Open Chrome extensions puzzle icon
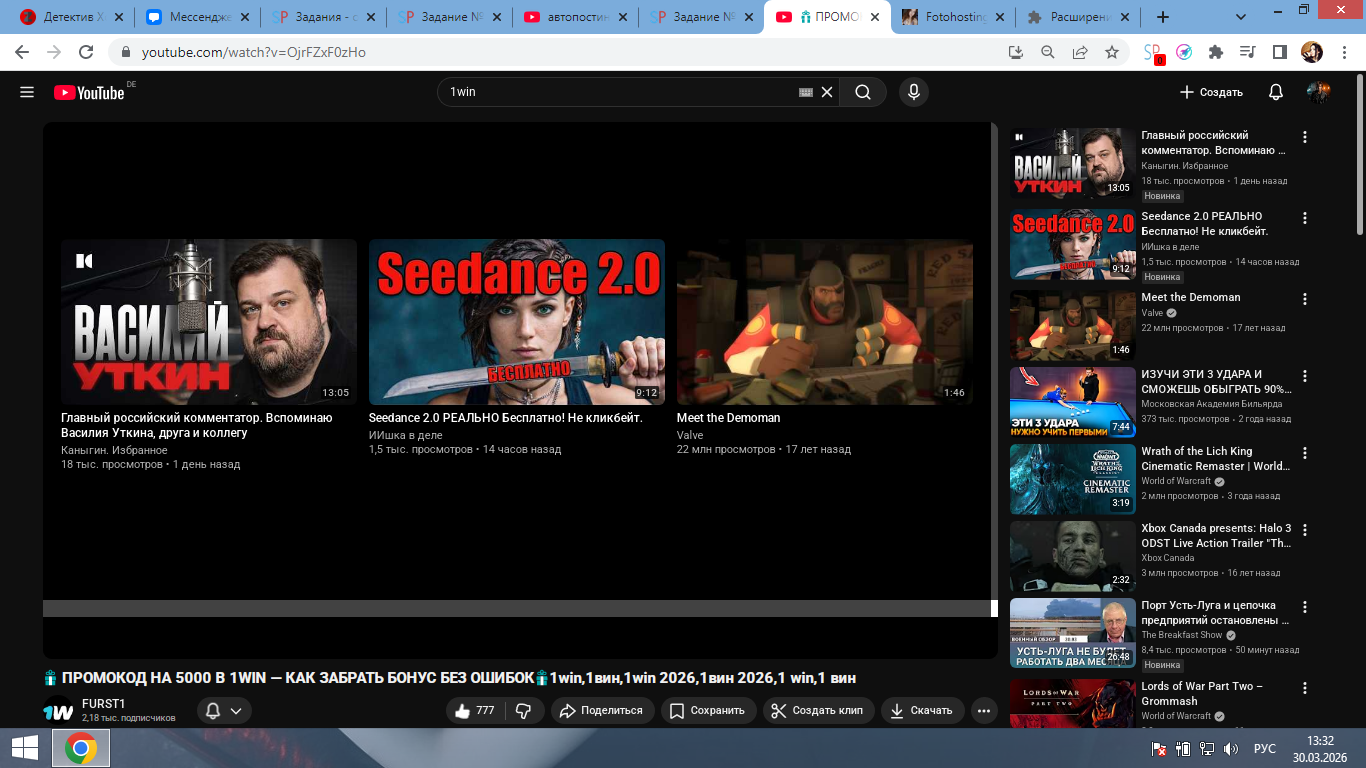The width and height of the screenshot is (1366, 768). click(1215, 52)
